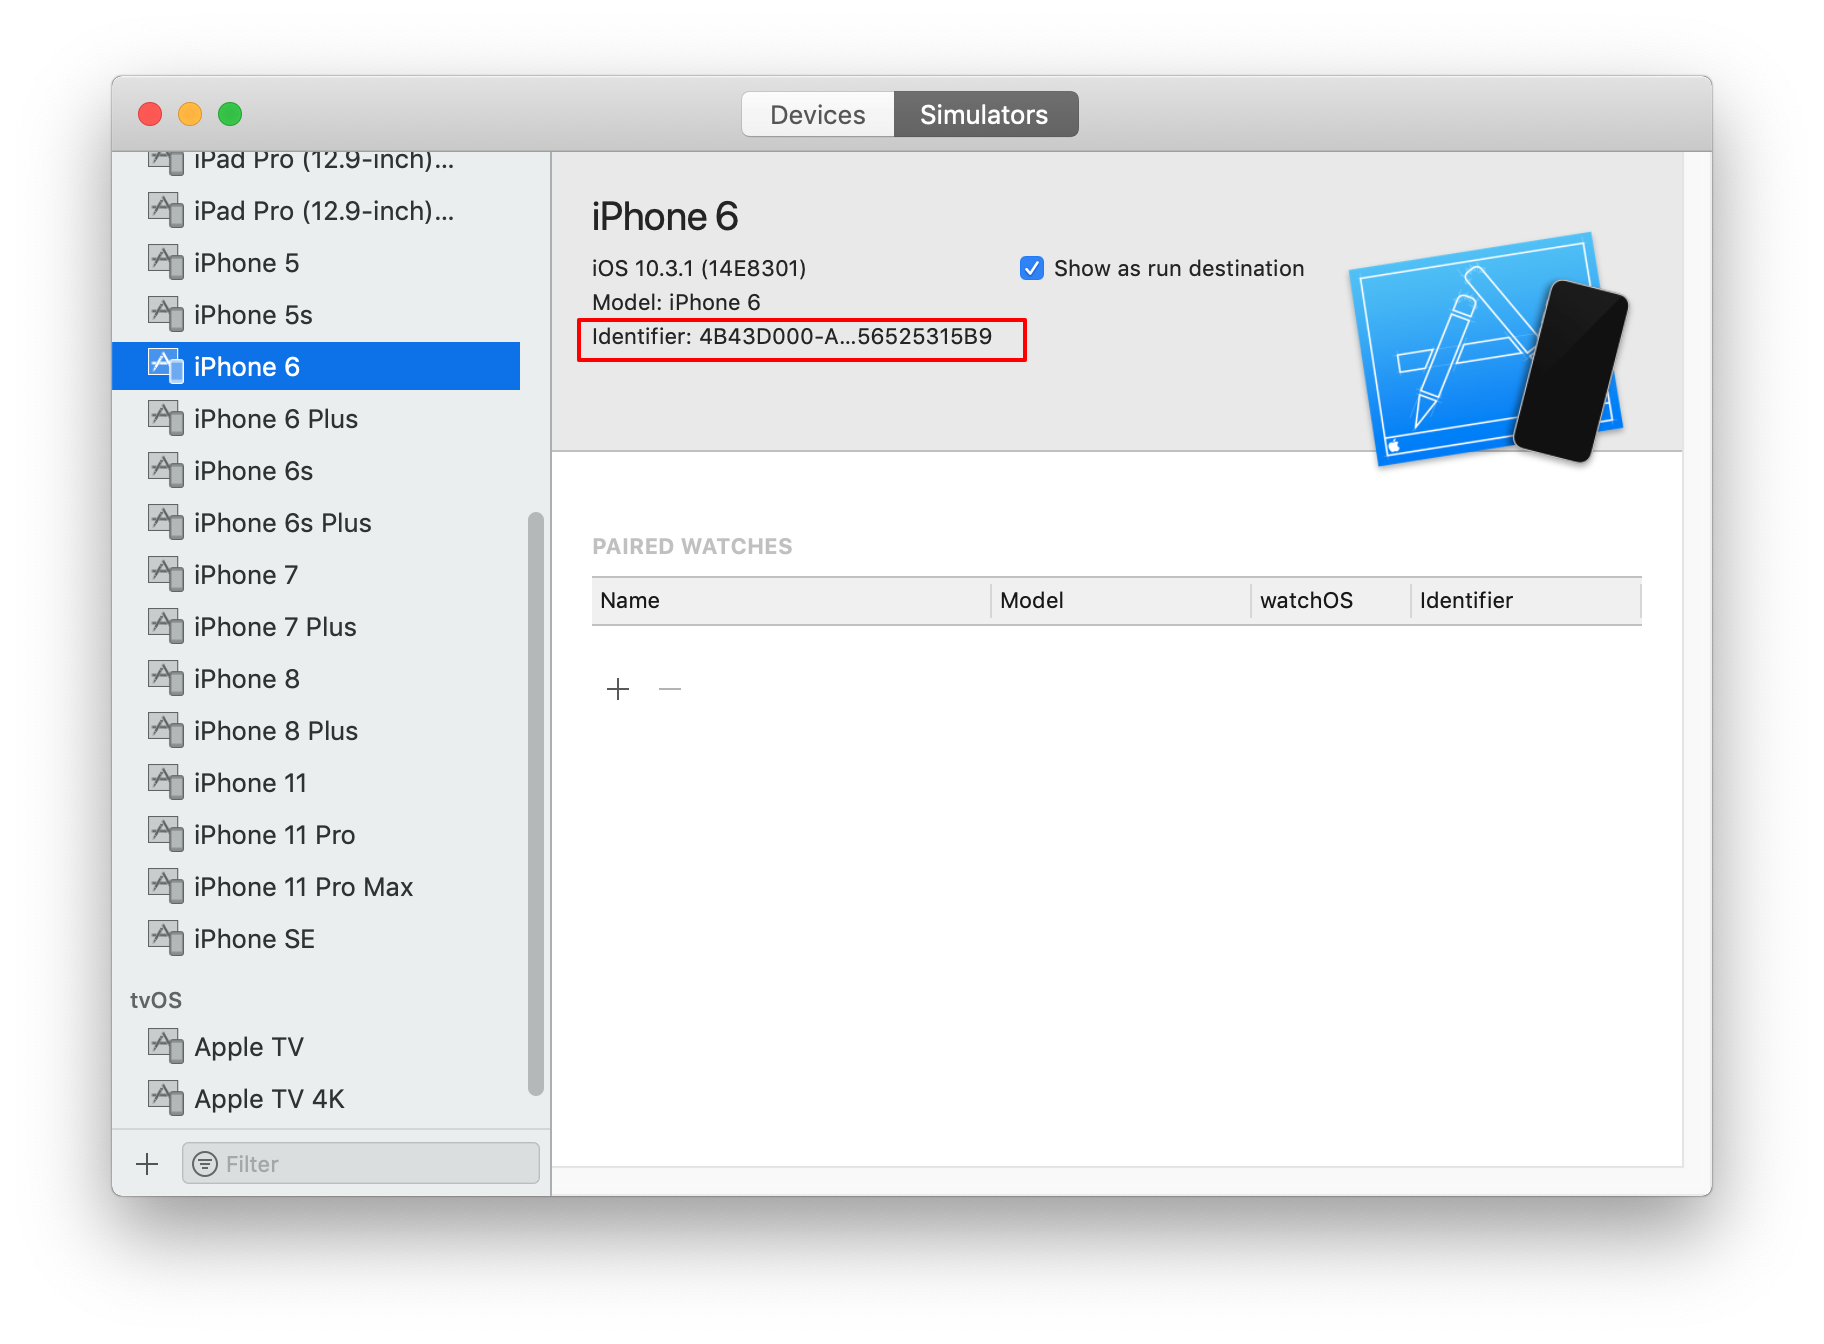Choose iPhone 6s Plus simulator
This screenshot has width=1824, height=1344.
point(316,523)
